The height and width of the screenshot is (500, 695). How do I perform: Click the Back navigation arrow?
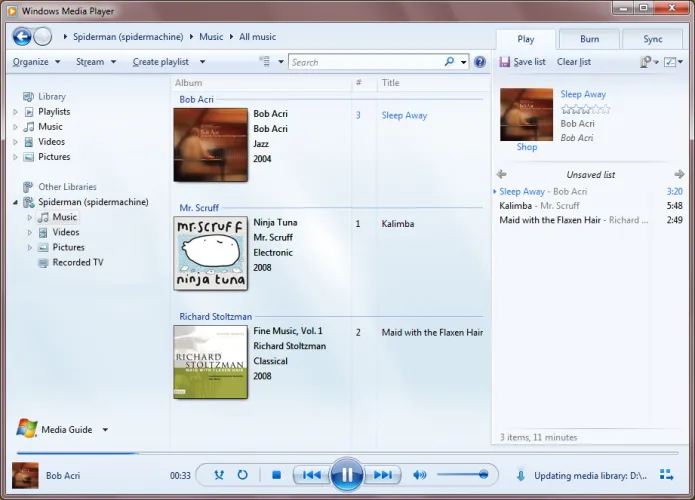click(22, 37)
